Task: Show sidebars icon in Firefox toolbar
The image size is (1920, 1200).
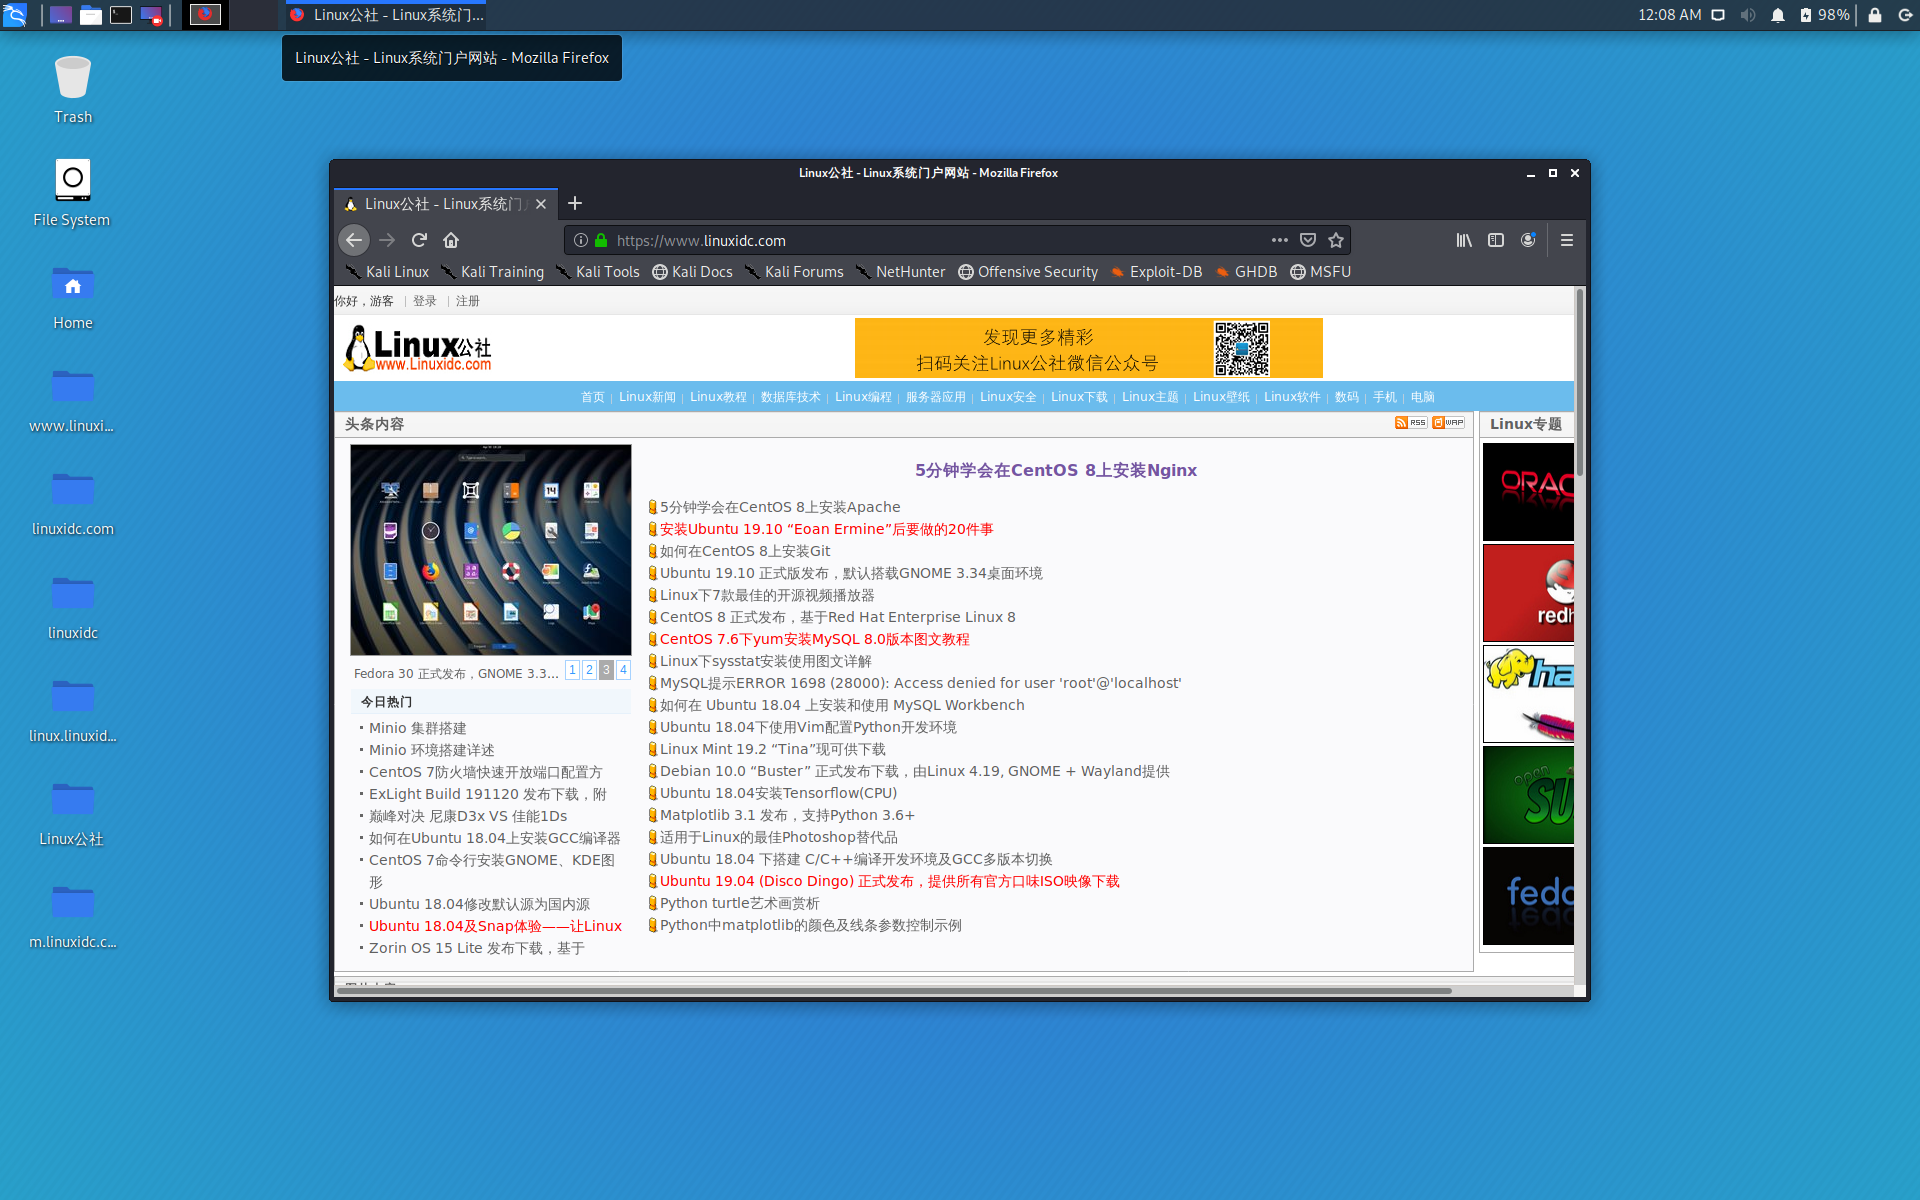Action: click(1496, 240)
